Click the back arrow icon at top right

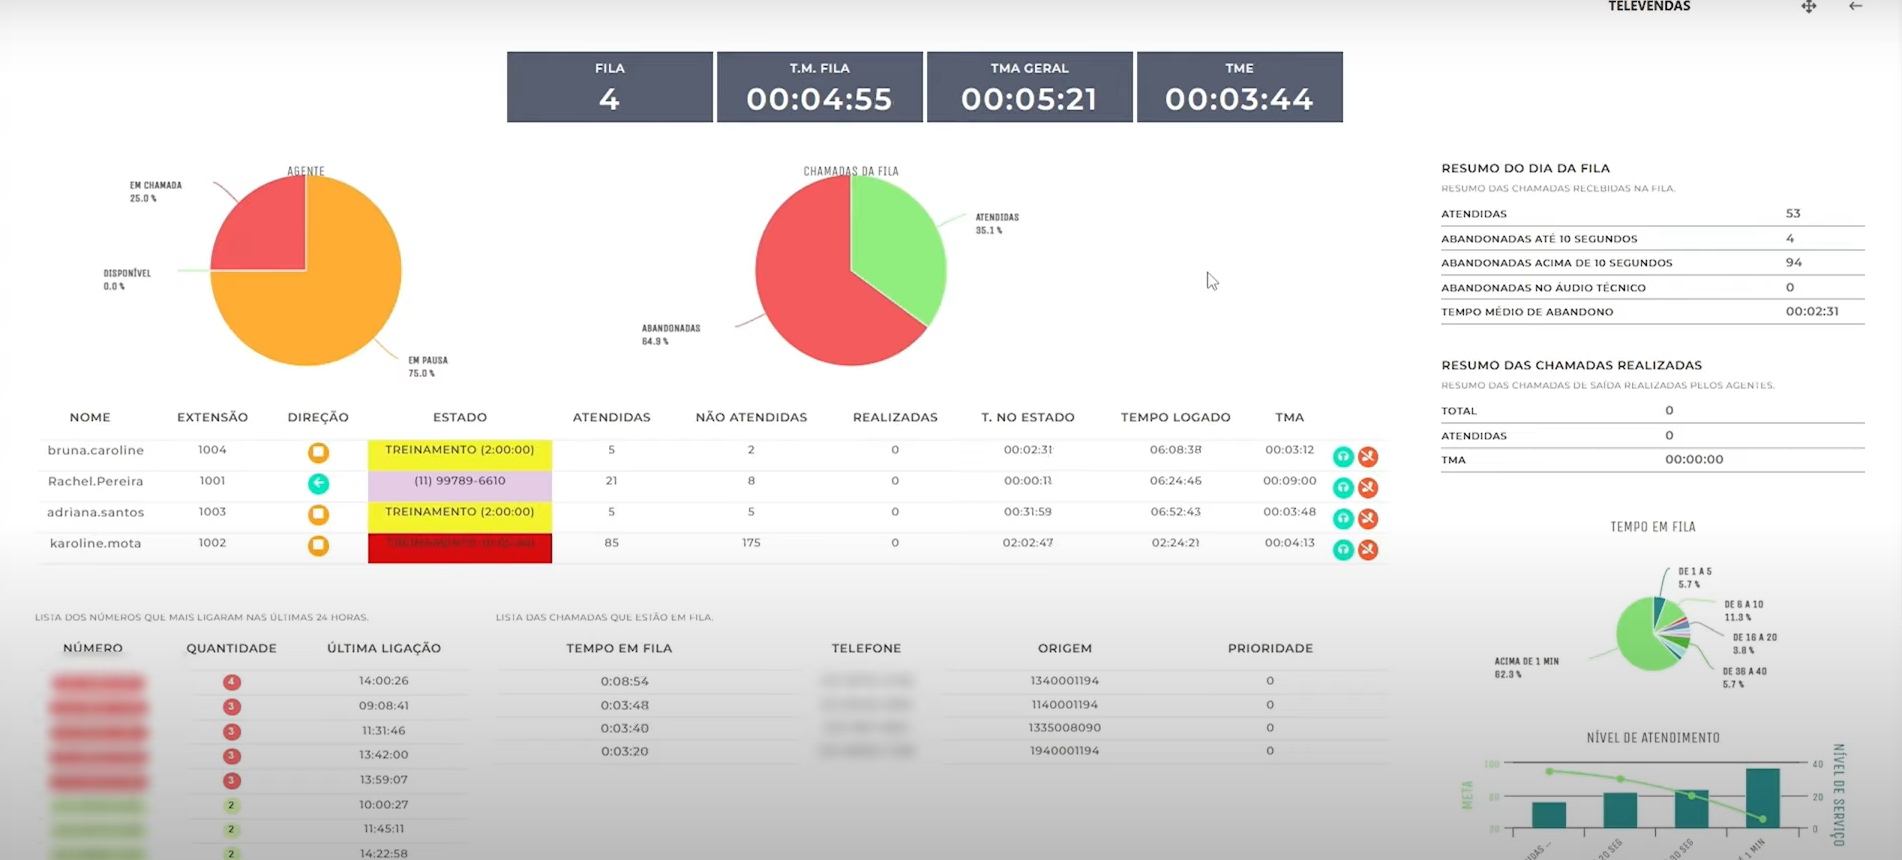[x=1856, y=7]
